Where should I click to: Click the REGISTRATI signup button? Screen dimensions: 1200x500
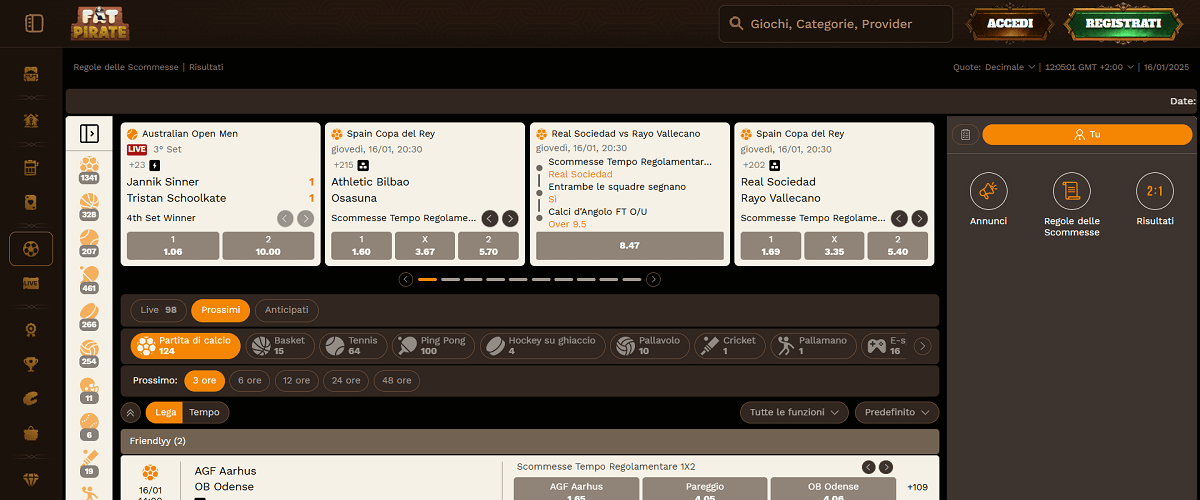(x=1123, y=24)
